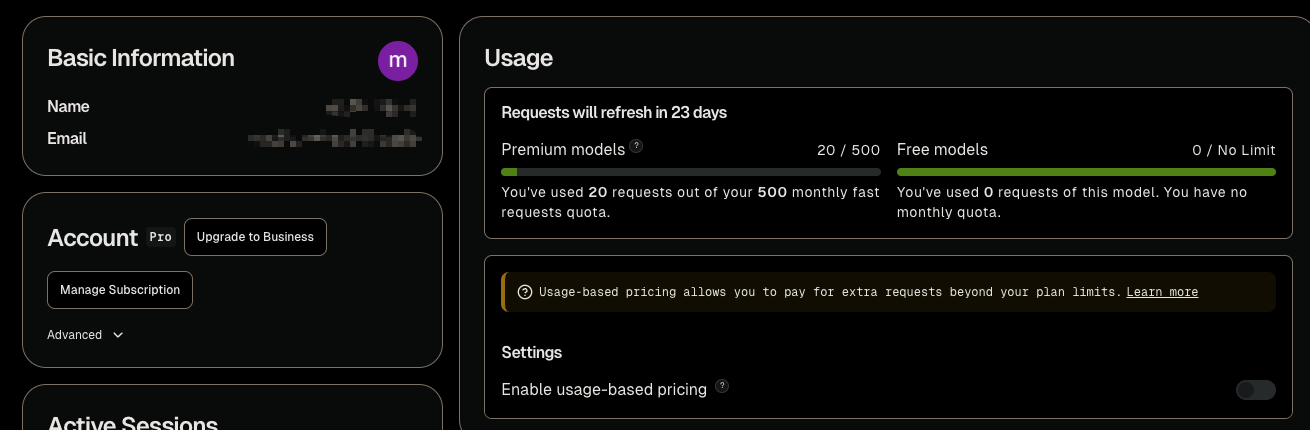Image resolution: width=1310 pixels, height=430 pixels.
Task: Click the Premium models usage progress bar
Action: point(691,172)
